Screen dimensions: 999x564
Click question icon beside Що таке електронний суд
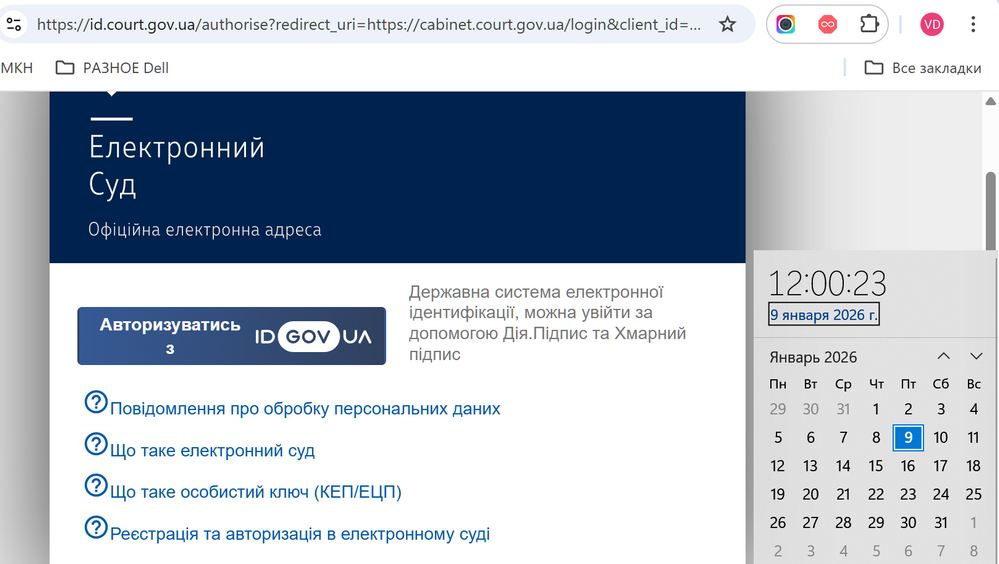coord(96,444)
